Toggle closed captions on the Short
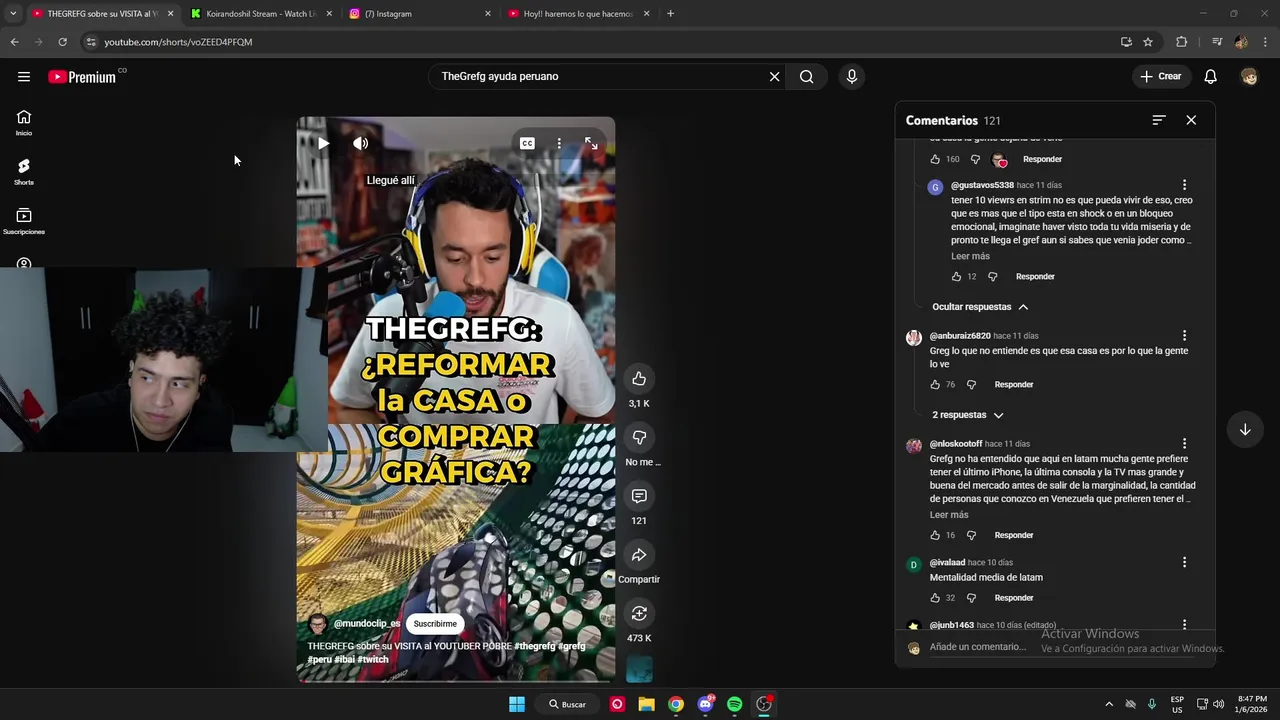The width and height of the screenshot is (1280, 720). tap(527, 143)
